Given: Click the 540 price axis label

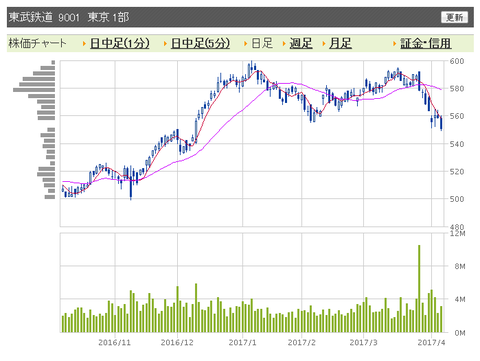Looking at the screenshot, I should (x=457, y=144).
